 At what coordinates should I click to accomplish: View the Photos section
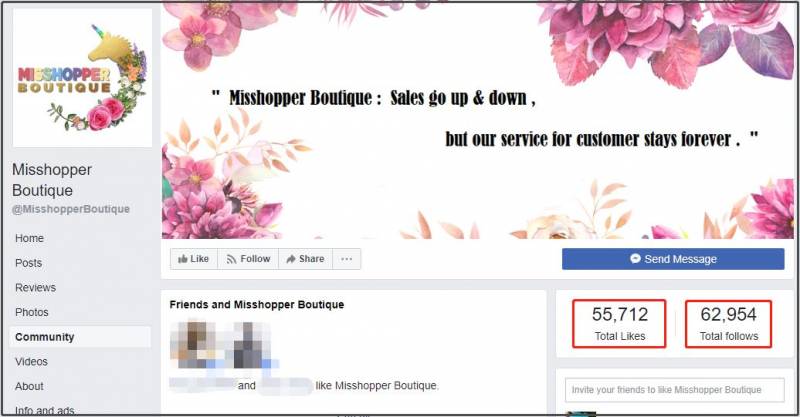tap(32, 312)
